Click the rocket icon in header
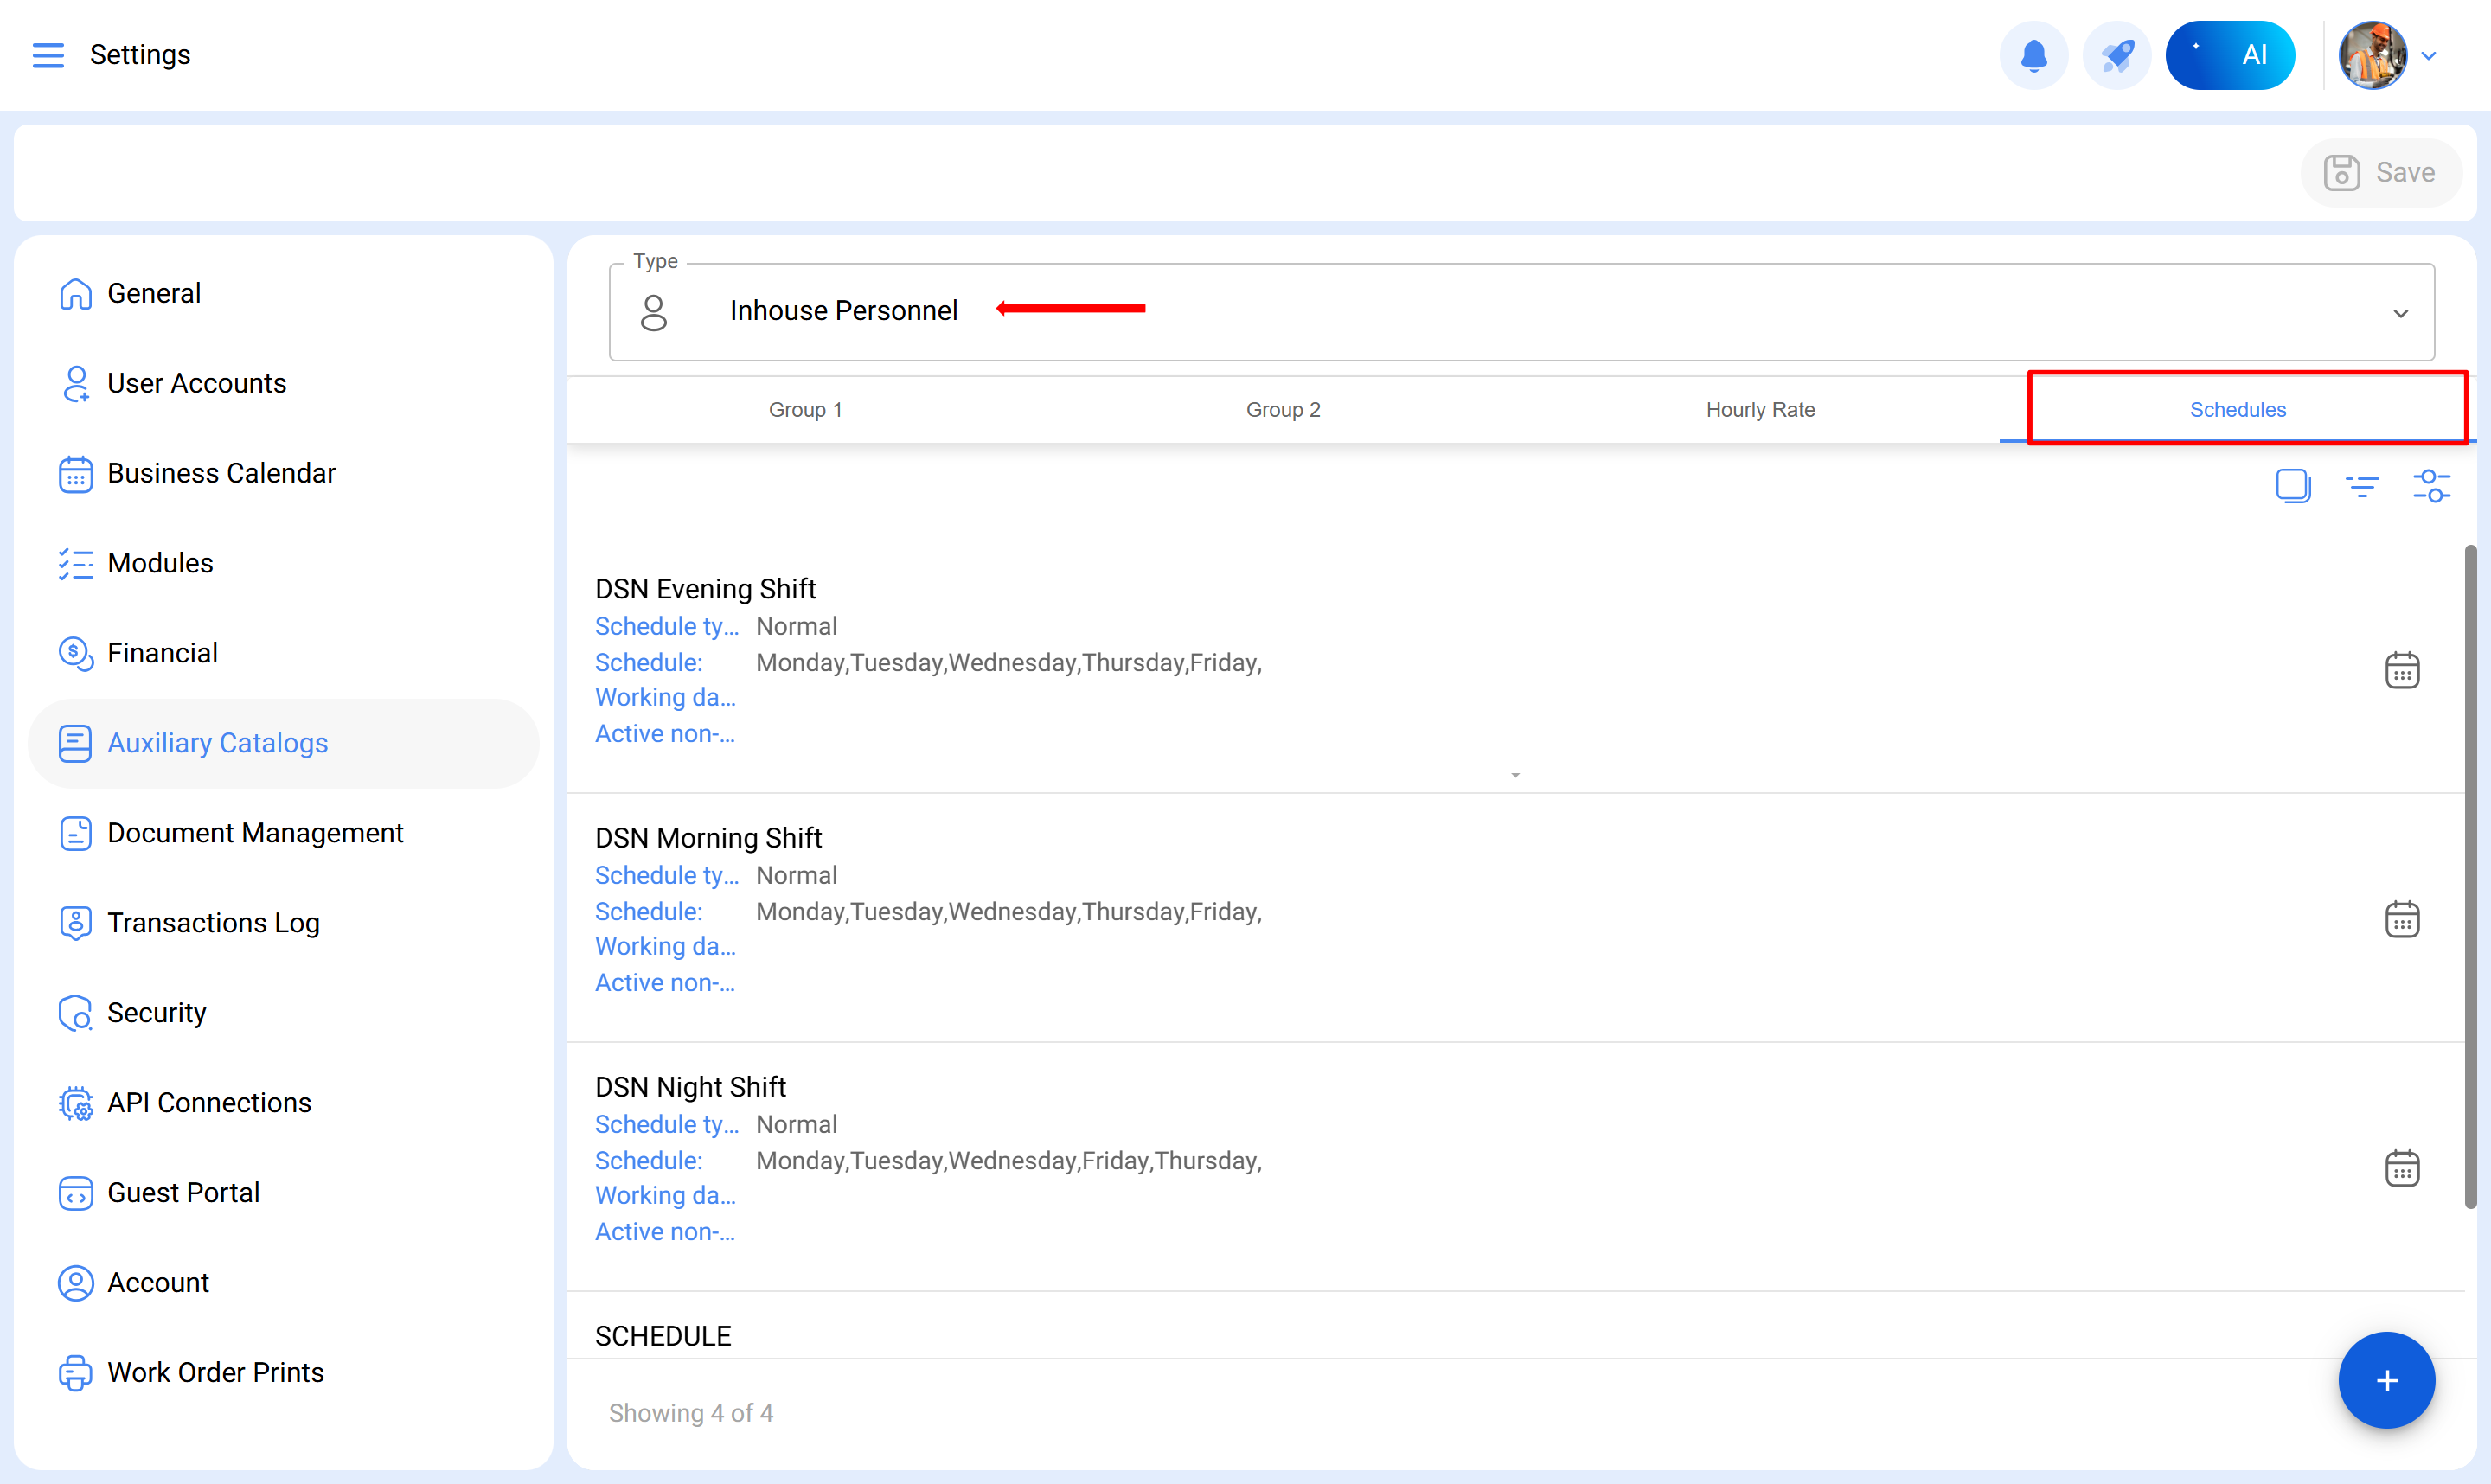Screen dimensions: 2491x1484 (2116, 55)
